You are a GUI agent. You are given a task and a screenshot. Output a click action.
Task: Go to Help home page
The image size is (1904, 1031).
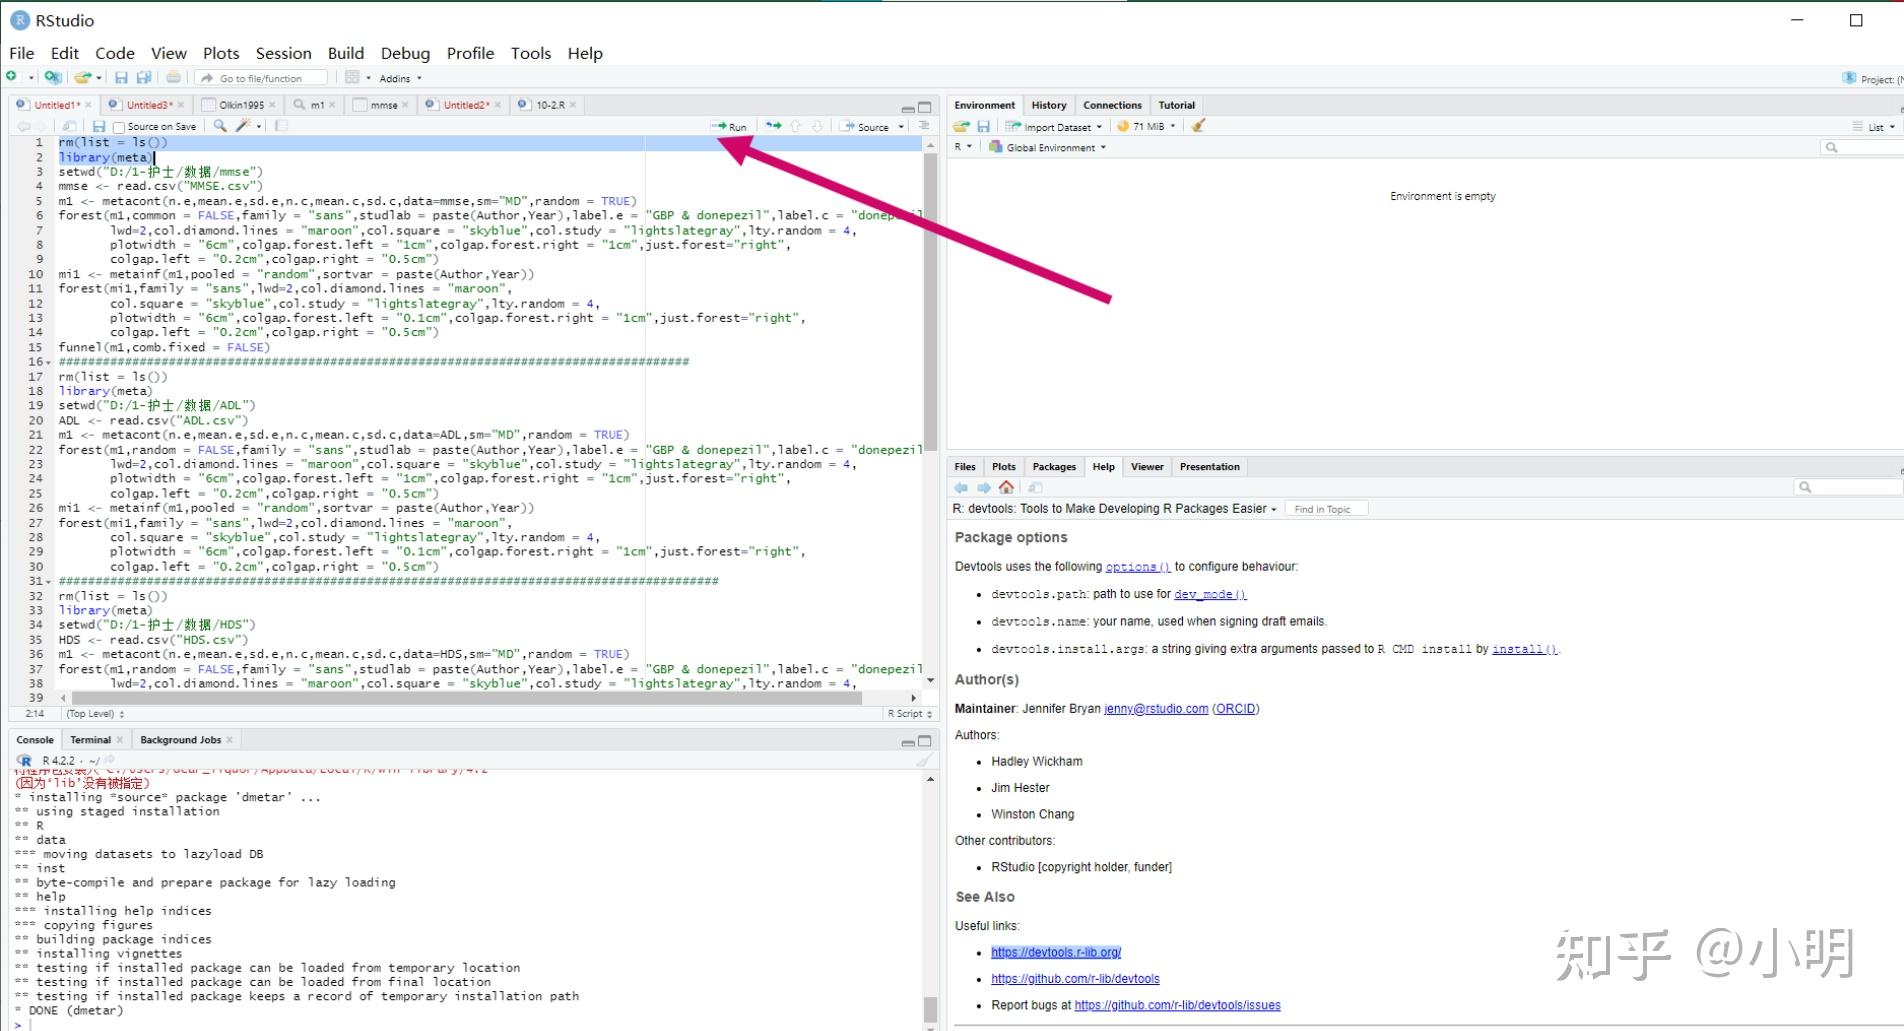point(1006,487)
